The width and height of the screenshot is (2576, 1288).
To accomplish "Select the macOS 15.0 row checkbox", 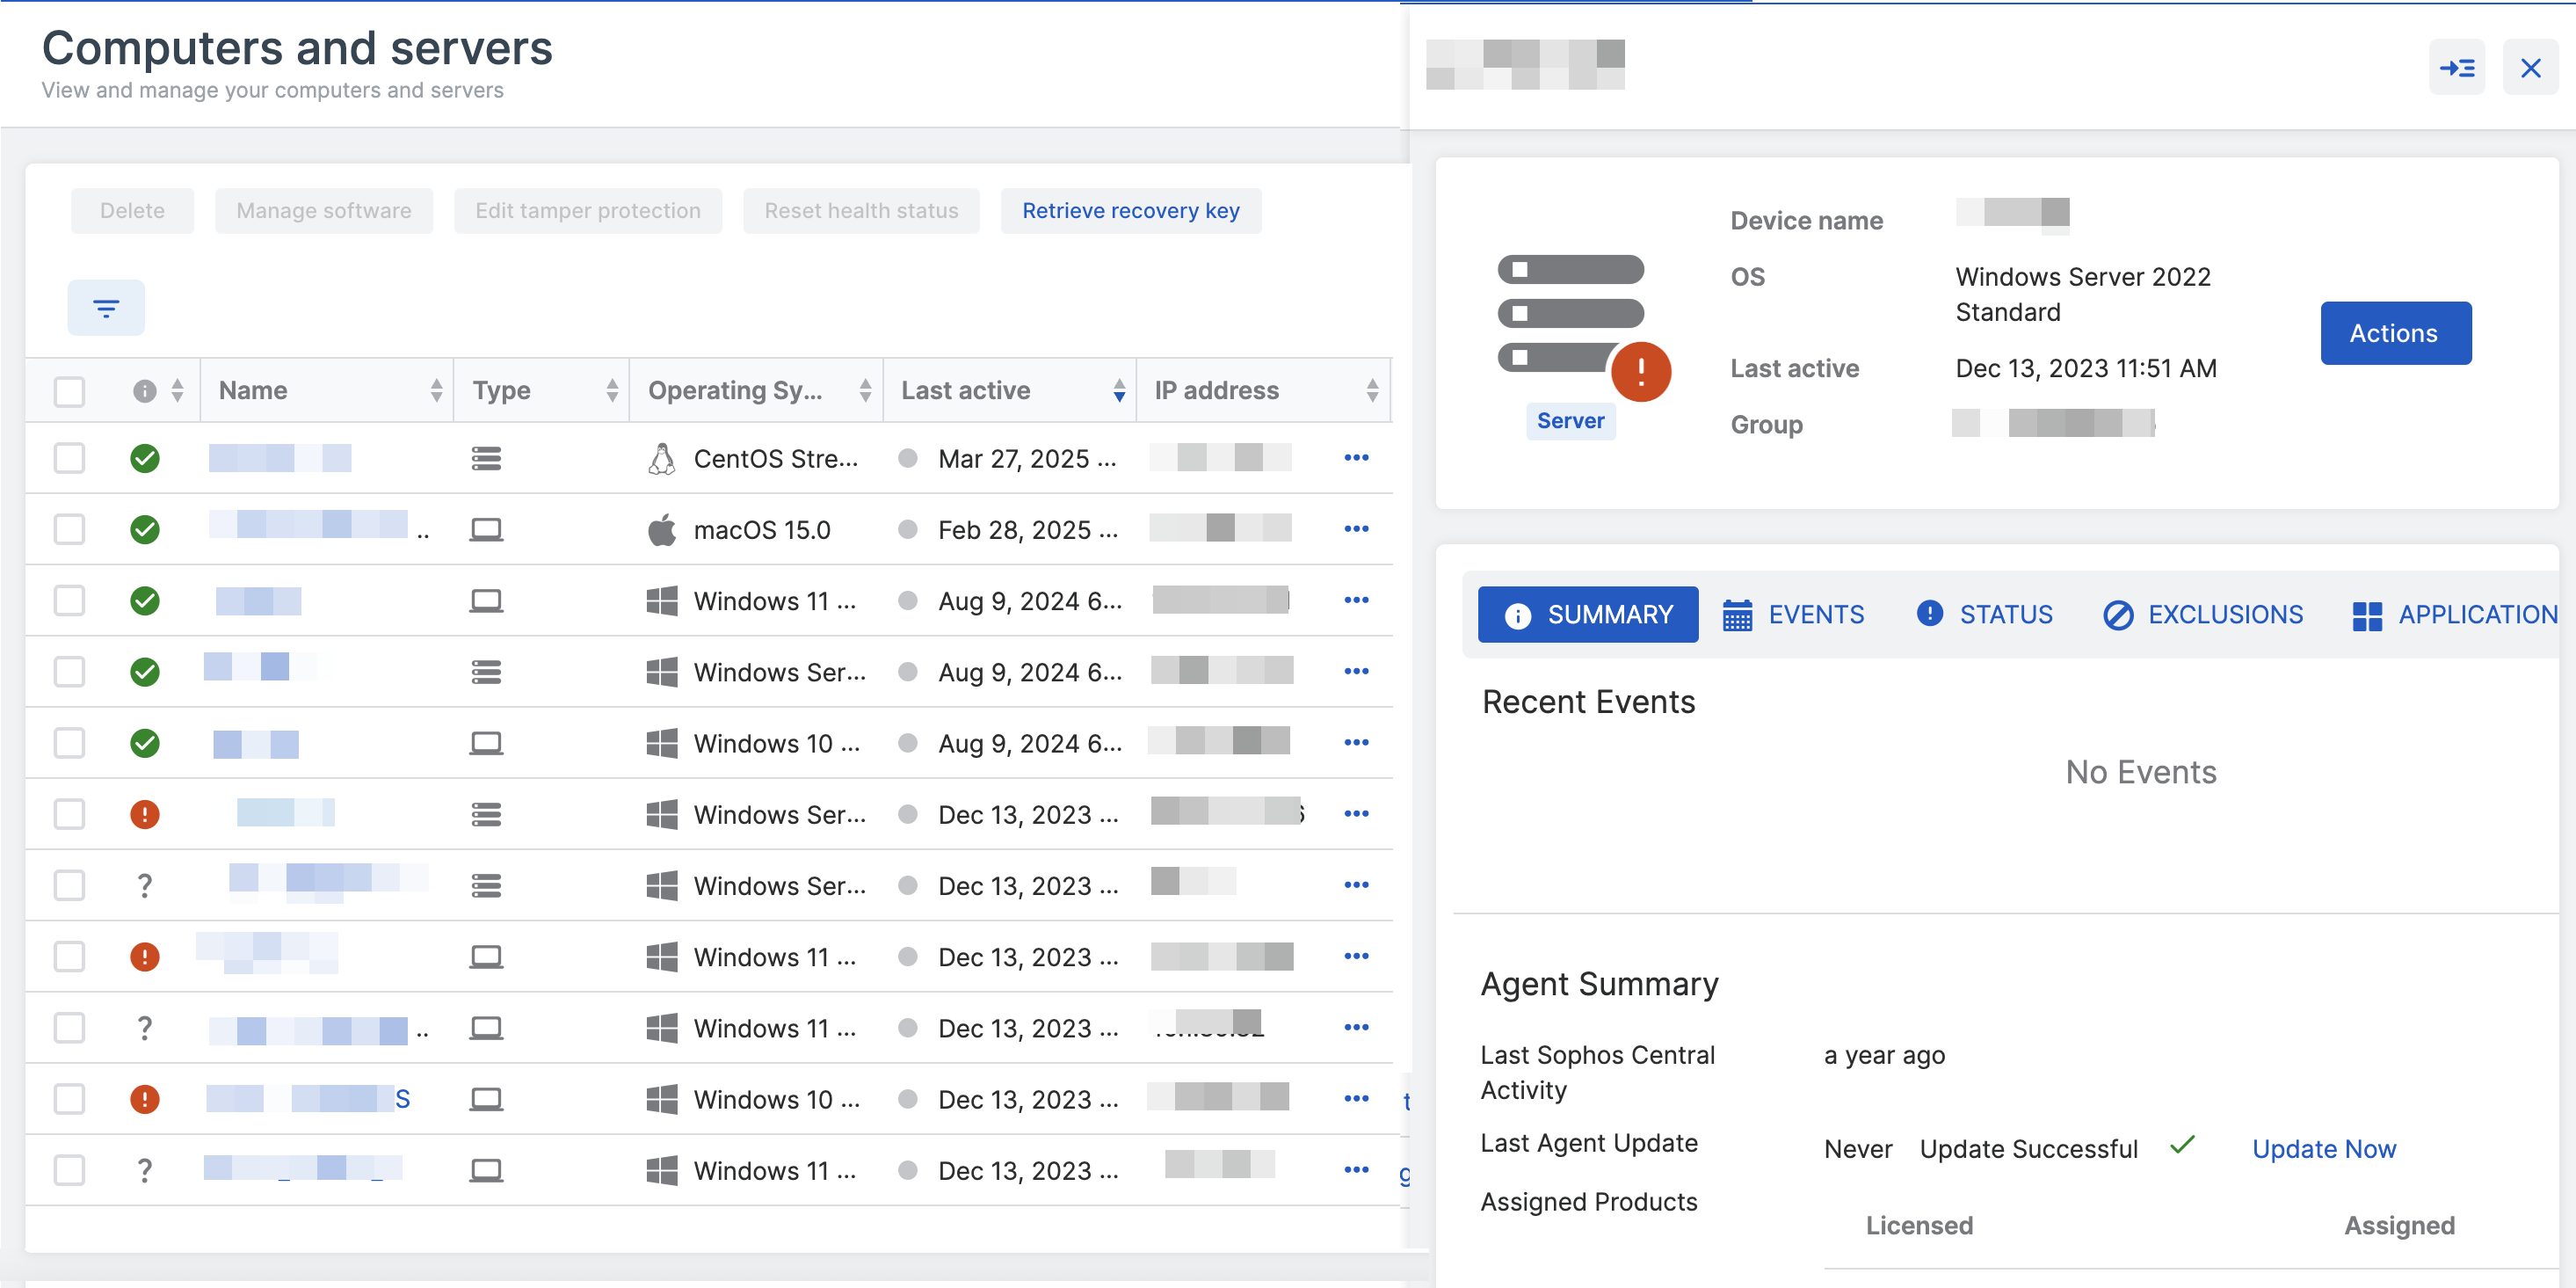I will click(69, 529).
